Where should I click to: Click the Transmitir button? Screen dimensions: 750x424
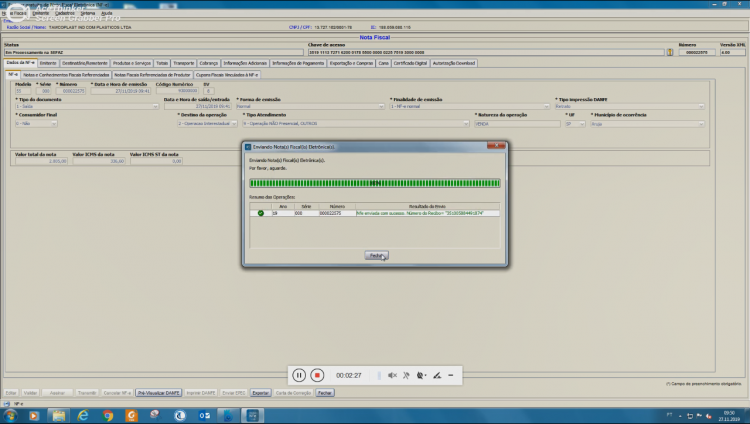pyautogui.click(x=87, y=393)
